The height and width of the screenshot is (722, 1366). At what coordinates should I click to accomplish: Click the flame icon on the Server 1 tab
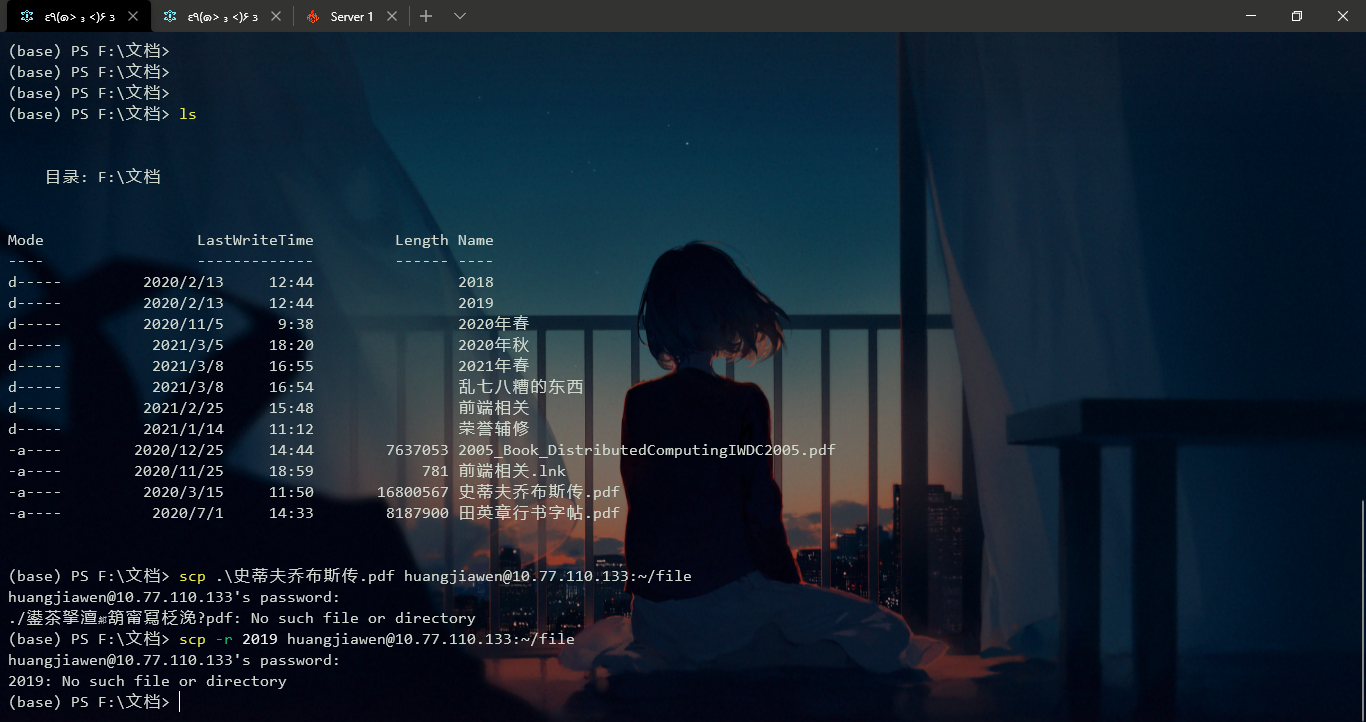coord(312,16)
